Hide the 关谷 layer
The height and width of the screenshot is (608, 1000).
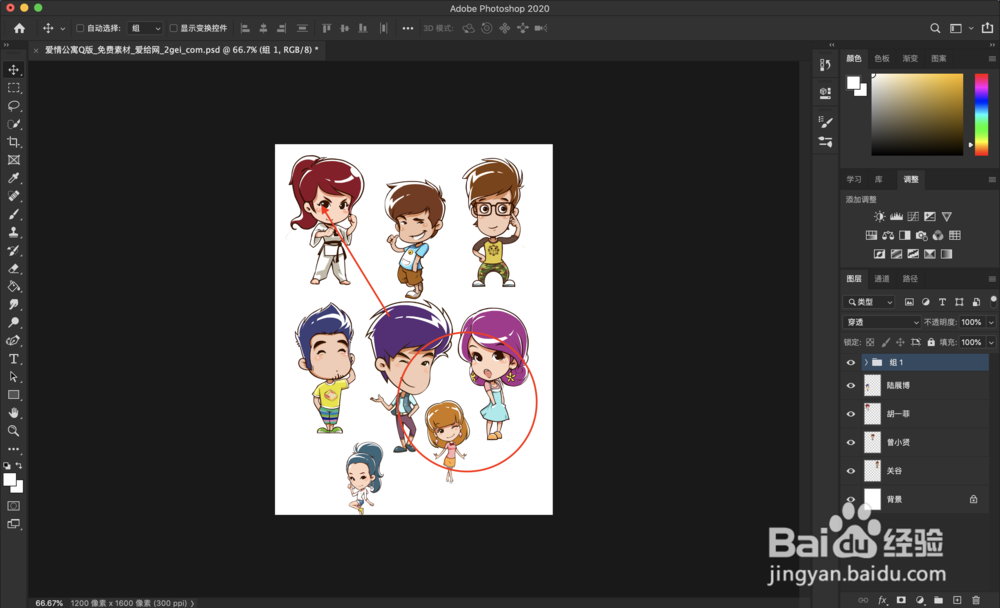(851, 471)
